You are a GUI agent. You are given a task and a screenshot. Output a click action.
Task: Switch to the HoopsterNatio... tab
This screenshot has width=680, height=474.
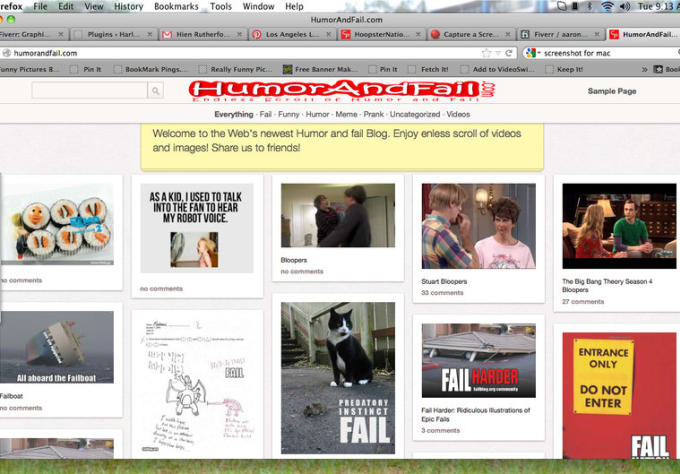[x=381, y=34]
